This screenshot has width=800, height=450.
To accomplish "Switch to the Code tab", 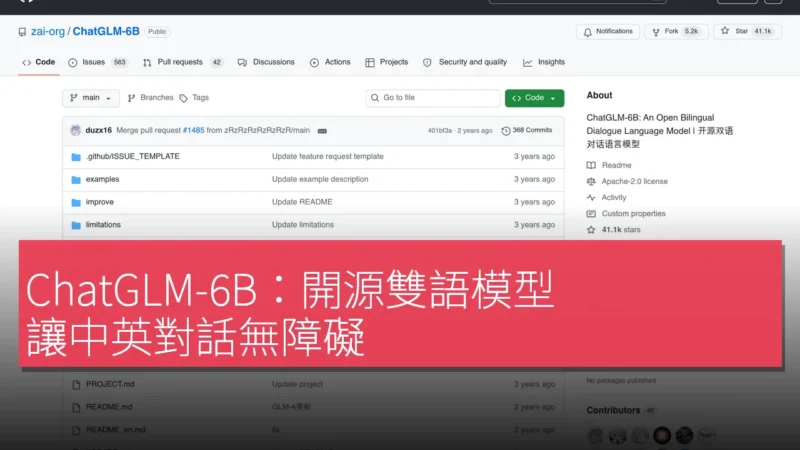I will [x=39, y=62].
